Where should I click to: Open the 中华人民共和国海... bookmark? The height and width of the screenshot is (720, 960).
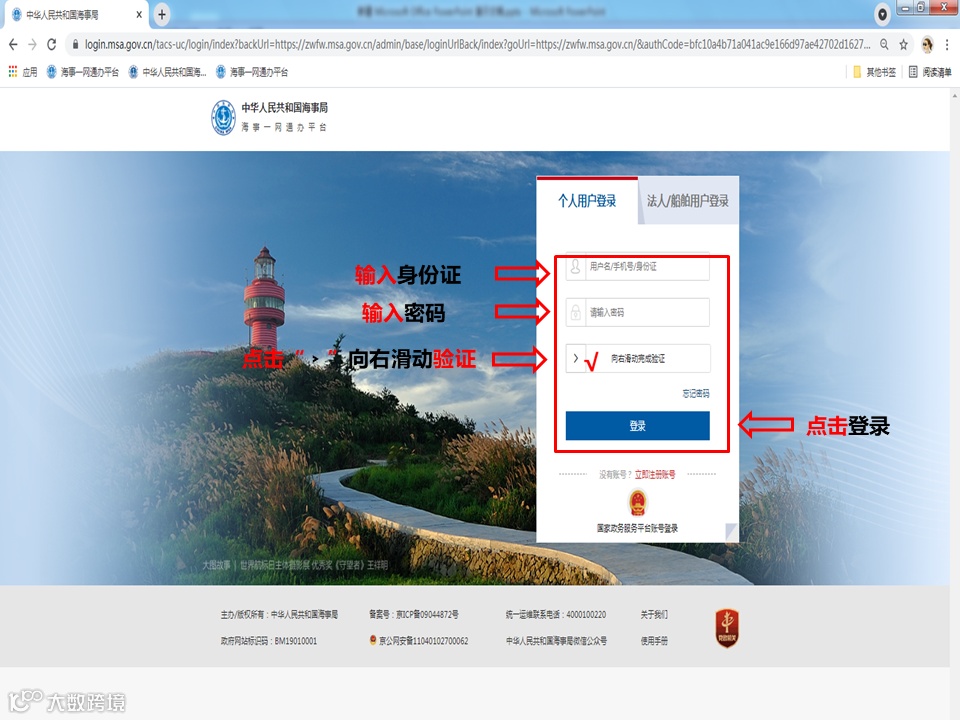pyautogui.click(x=167, y=72)
